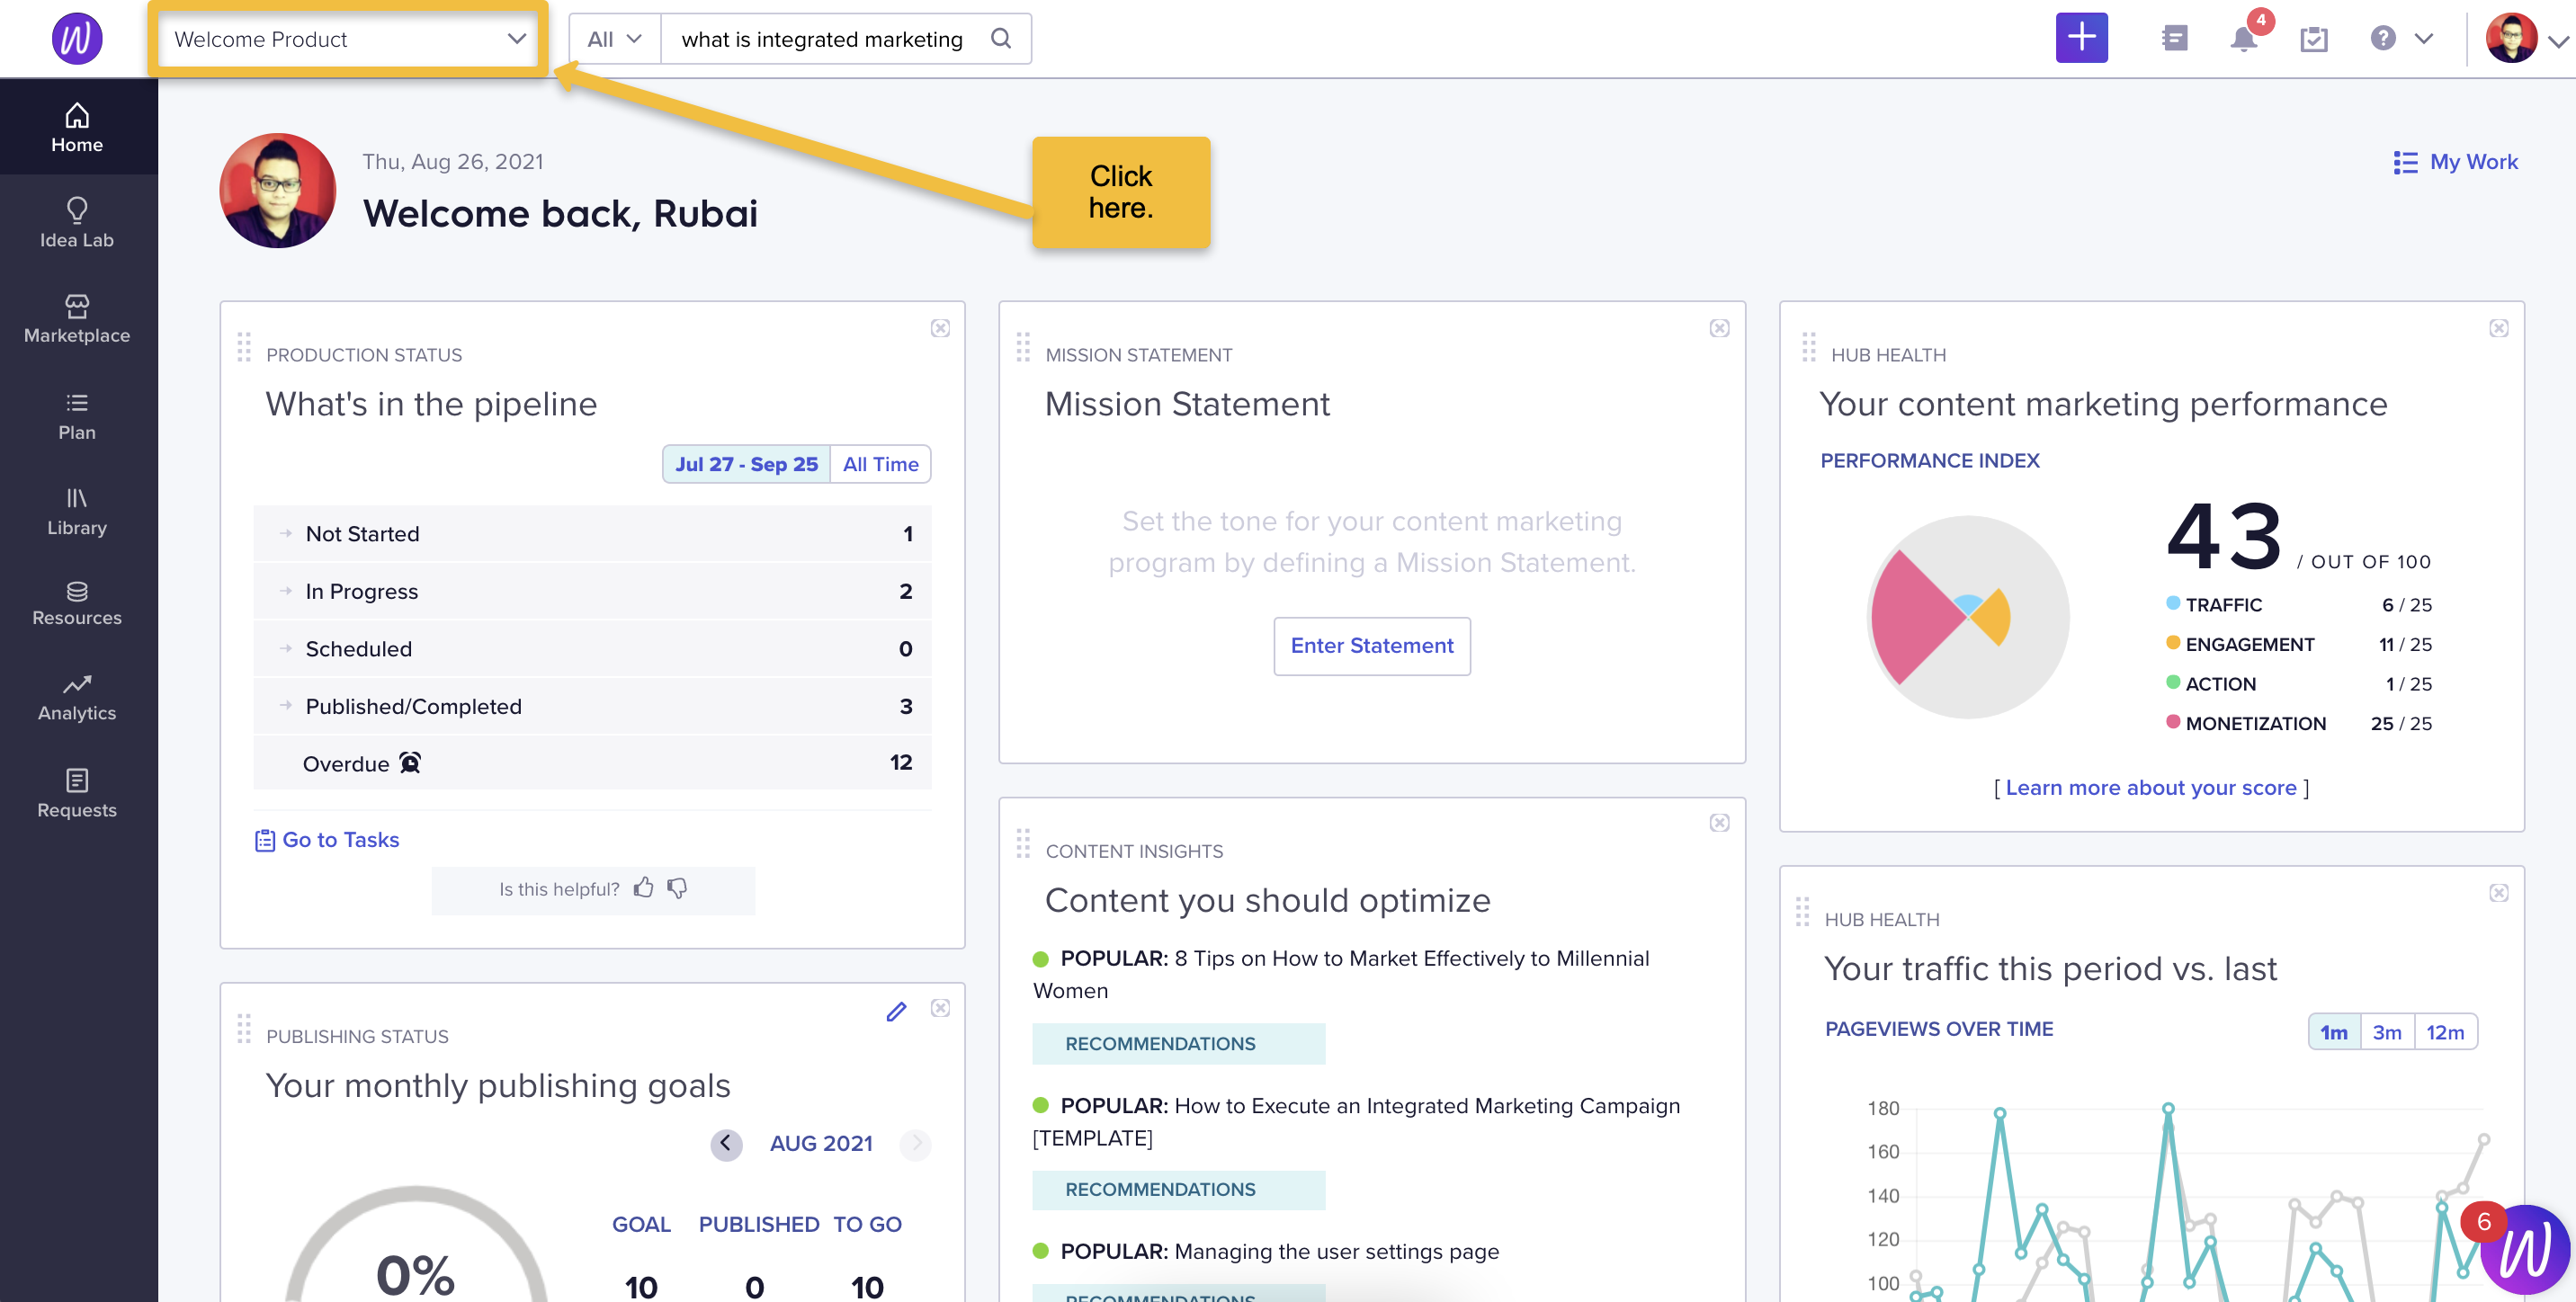Click the Welcome logo in the header

pos(76,38)
